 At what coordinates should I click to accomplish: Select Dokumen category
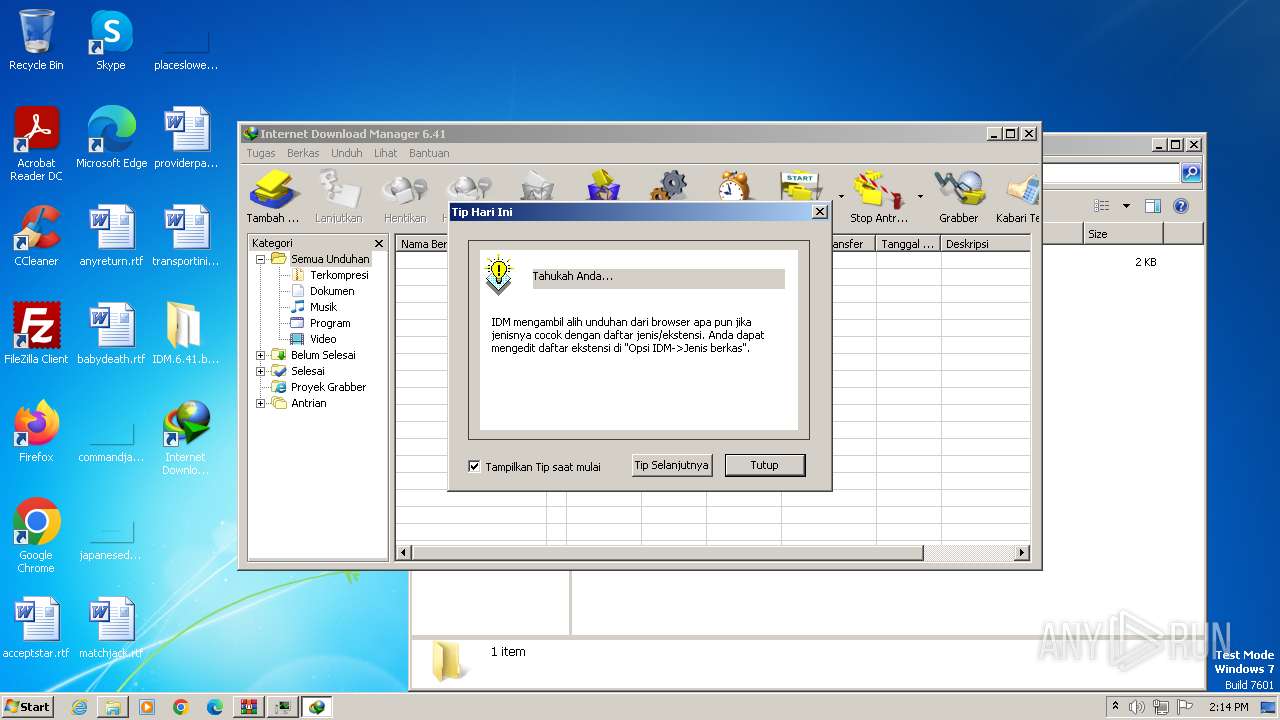[332, 291]
